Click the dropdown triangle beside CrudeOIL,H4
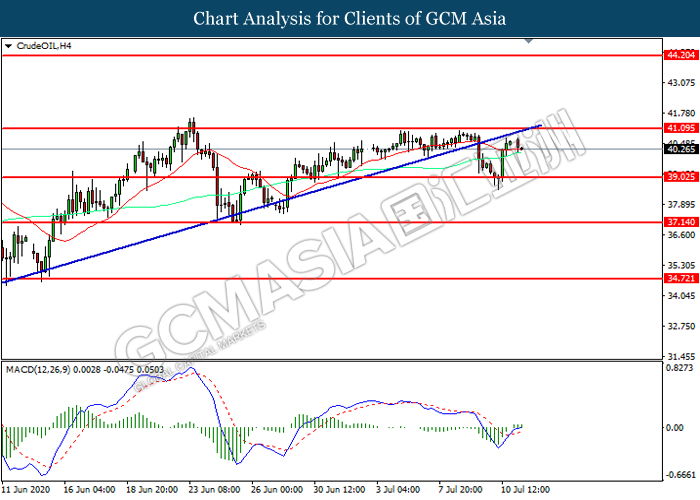The width and height of the screenshot is (700, 500). [x=9, y=46]
